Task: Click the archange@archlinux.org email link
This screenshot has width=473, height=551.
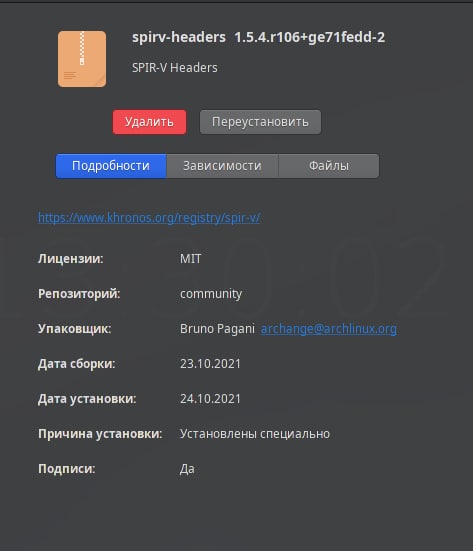Action: tap(329, 329)
